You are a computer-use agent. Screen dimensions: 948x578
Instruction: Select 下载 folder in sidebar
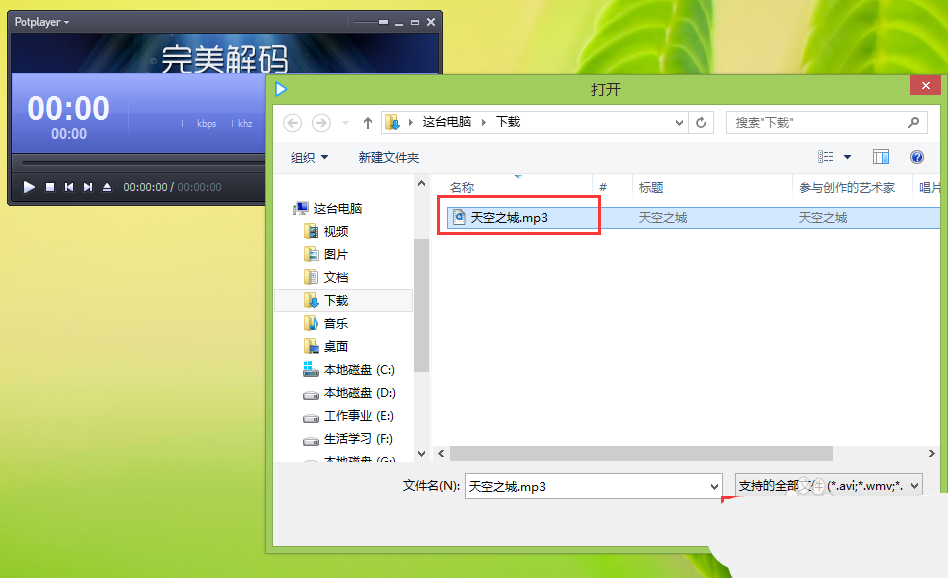[x=343, y=300]
